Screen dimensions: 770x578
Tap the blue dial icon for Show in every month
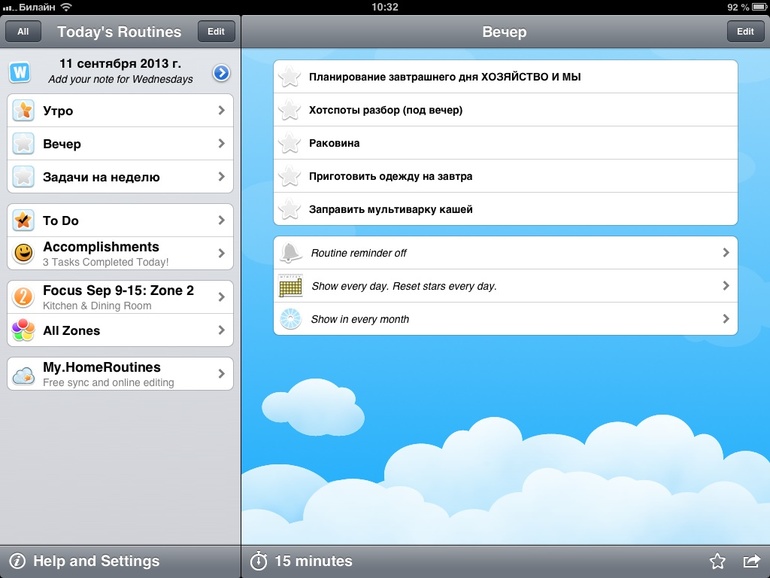click(x=290, y=319)
